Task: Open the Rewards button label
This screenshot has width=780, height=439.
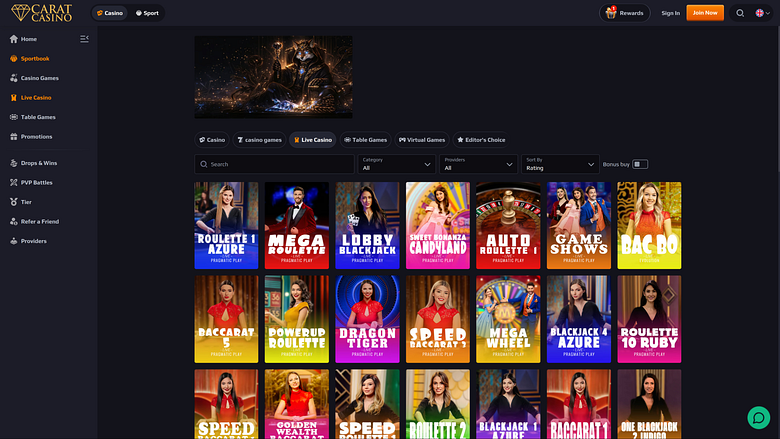Action: coord(631,13)
